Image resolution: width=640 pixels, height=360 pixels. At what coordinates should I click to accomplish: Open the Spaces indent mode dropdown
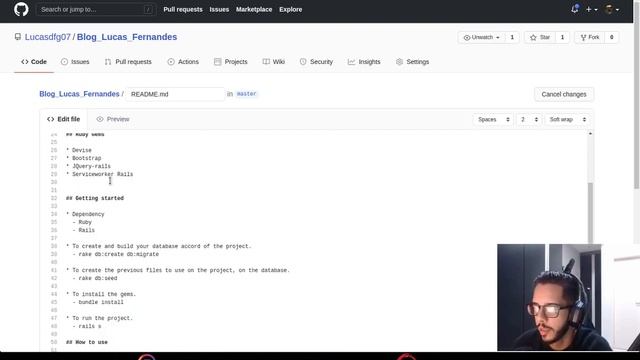point(493,120)
